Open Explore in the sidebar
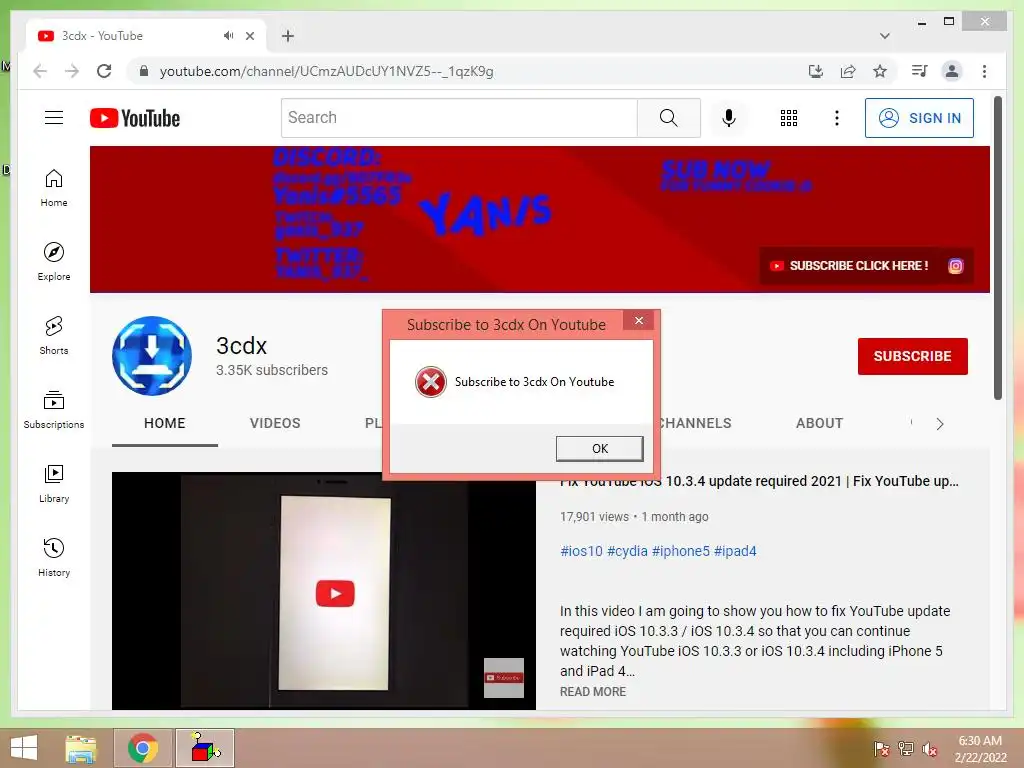The width and height of the screenshot is (1024, 768). [54, 261]
